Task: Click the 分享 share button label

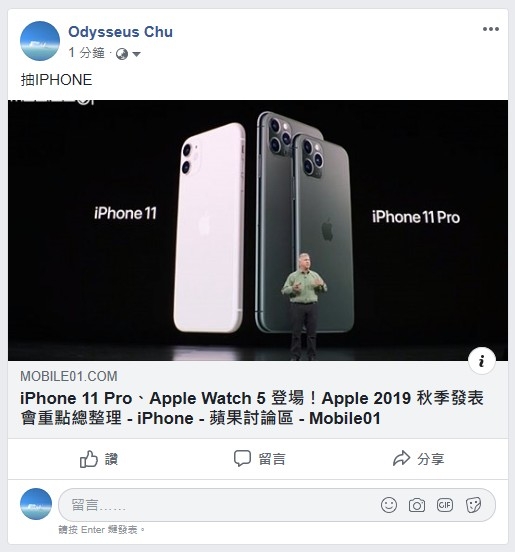Action: tap(431, 459)
